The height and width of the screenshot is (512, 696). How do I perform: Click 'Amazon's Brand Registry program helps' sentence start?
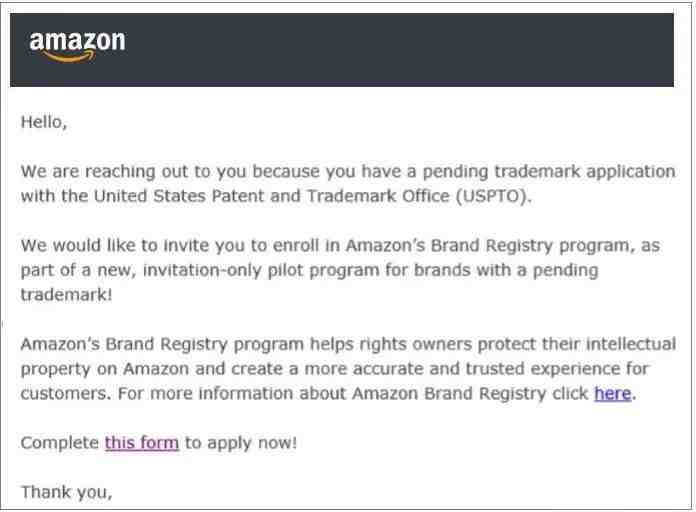[x=184, y=344]
